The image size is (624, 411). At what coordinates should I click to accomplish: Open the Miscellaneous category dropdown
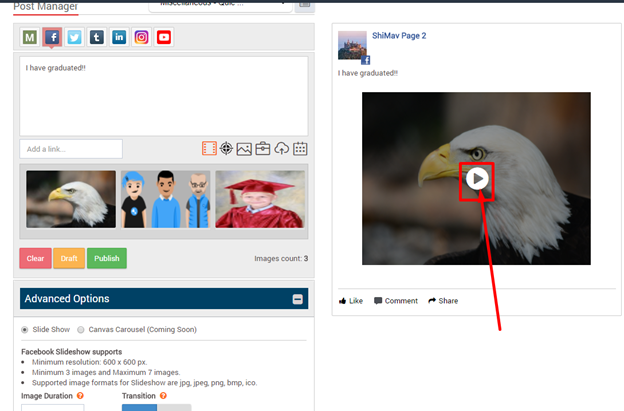coord(220,4)
